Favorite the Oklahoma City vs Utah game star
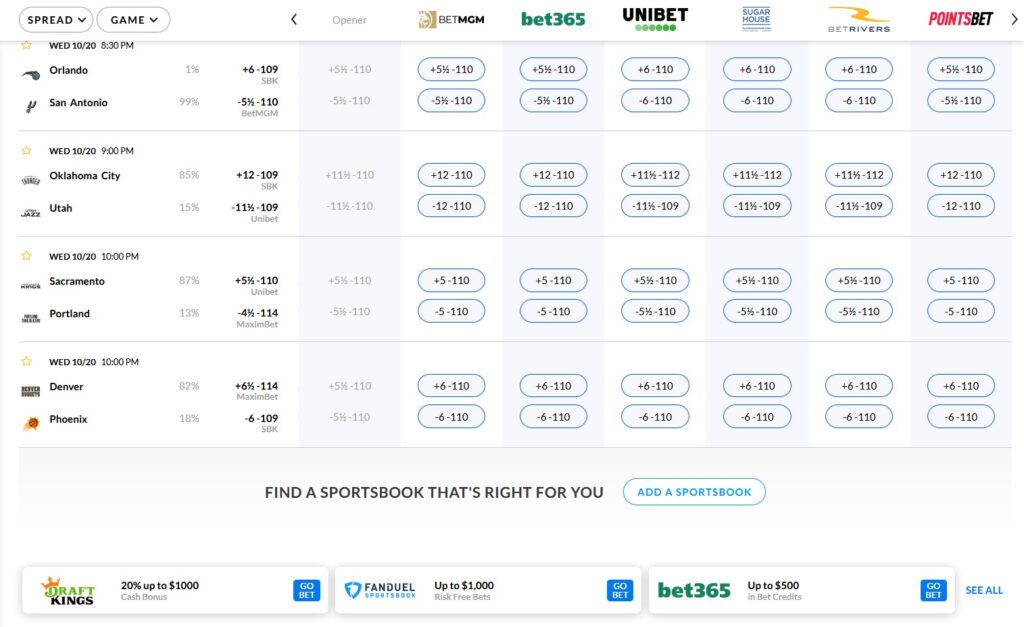This screenshot has height=627, width=1024. (26, 150)
